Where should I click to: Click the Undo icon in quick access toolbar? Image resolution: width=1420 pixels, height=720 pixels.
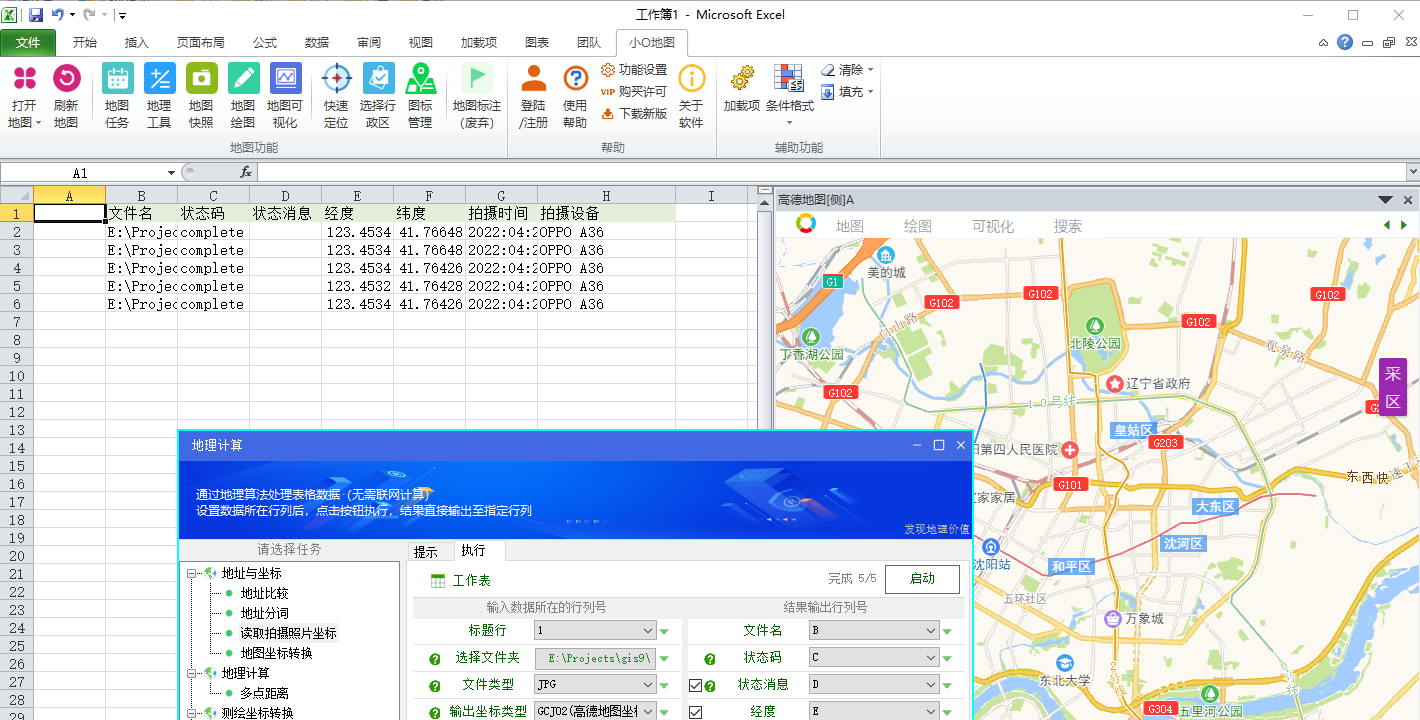coord(58,15)
